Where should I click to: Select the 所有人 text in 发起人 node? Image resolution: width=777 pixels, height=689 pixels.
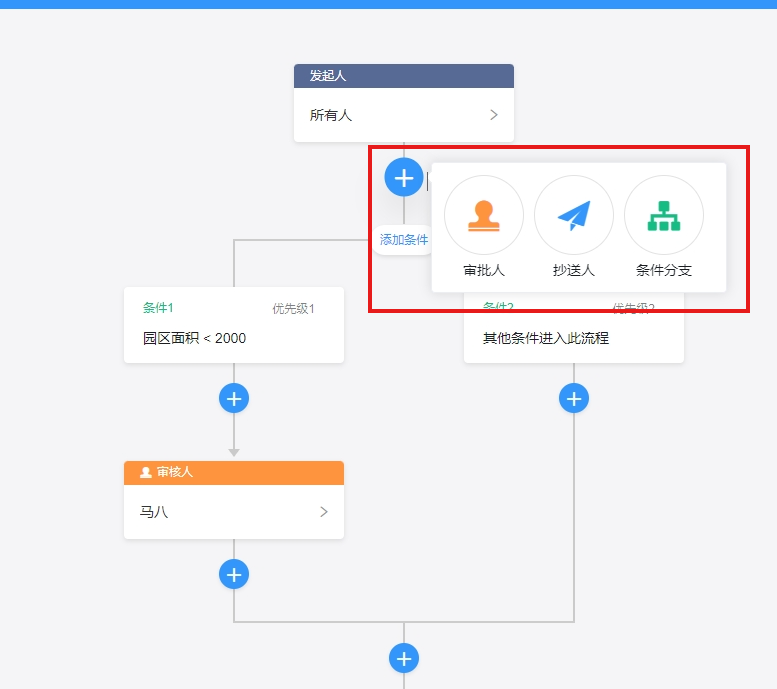click(331, 115)
